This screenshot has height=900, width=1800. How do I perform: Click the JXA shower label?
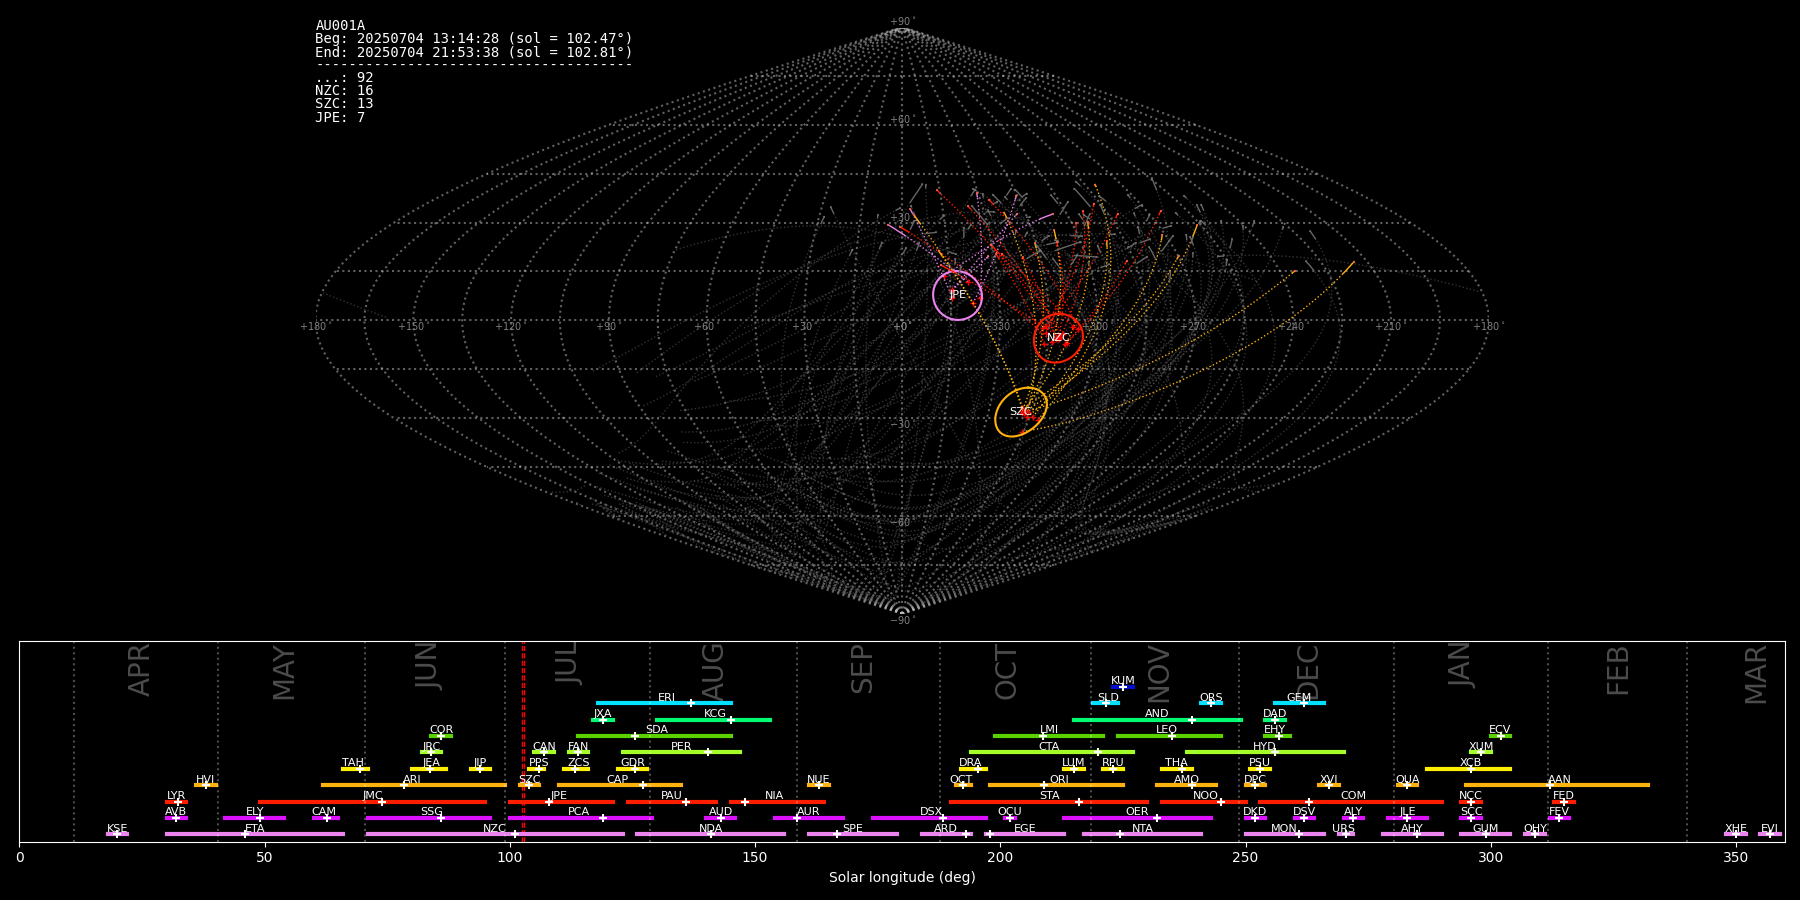click(602, 714)
